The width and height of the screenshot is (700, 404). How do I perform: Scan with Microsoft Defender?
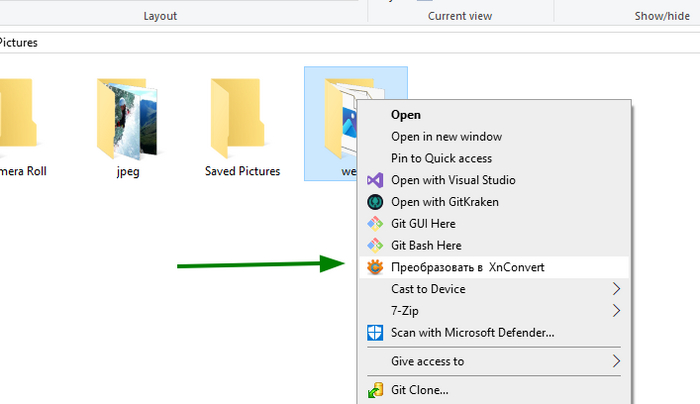pyautogui.click(x=472, y=332)
